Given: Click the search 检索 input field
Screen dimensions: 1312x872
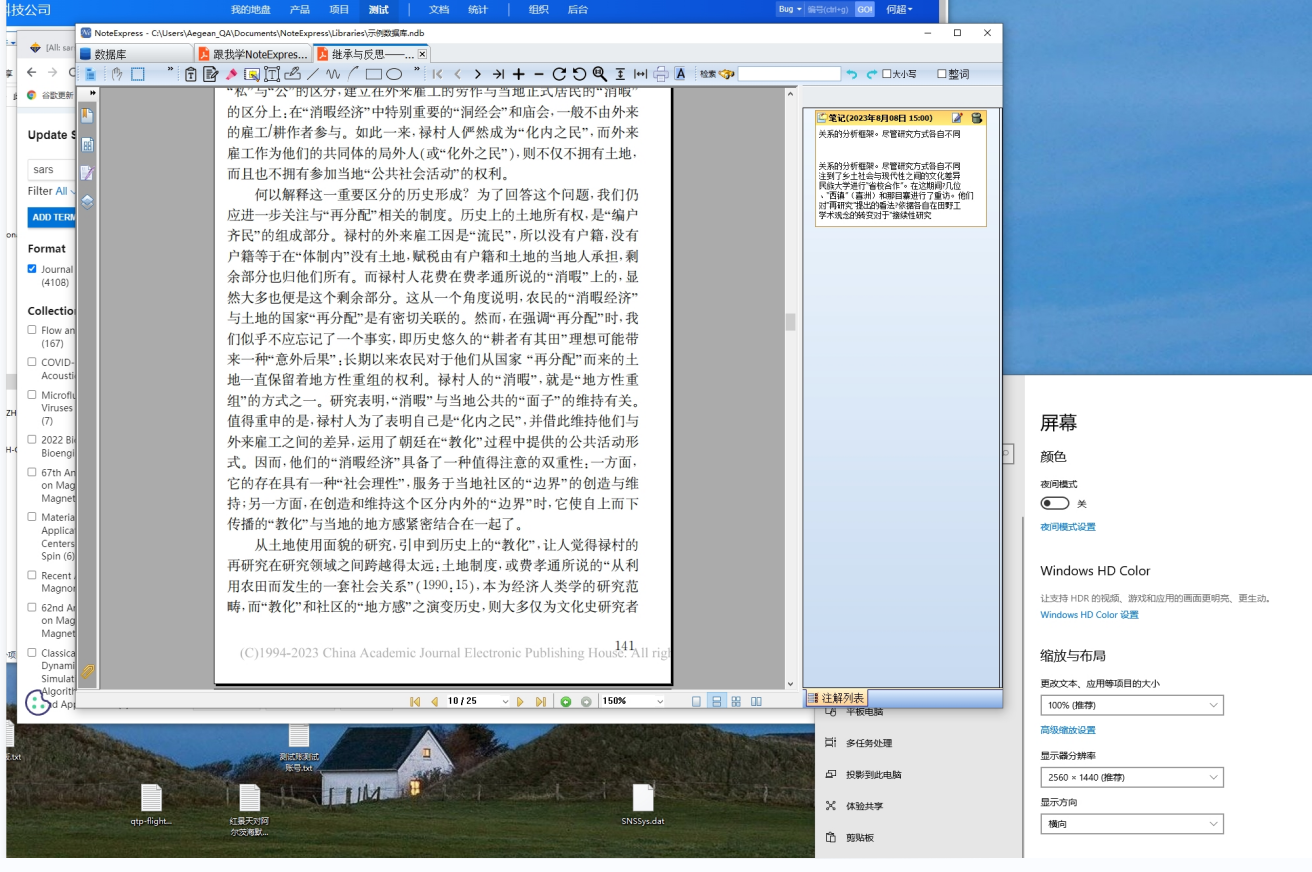Looking at the screenshot, I should point(789,74).
